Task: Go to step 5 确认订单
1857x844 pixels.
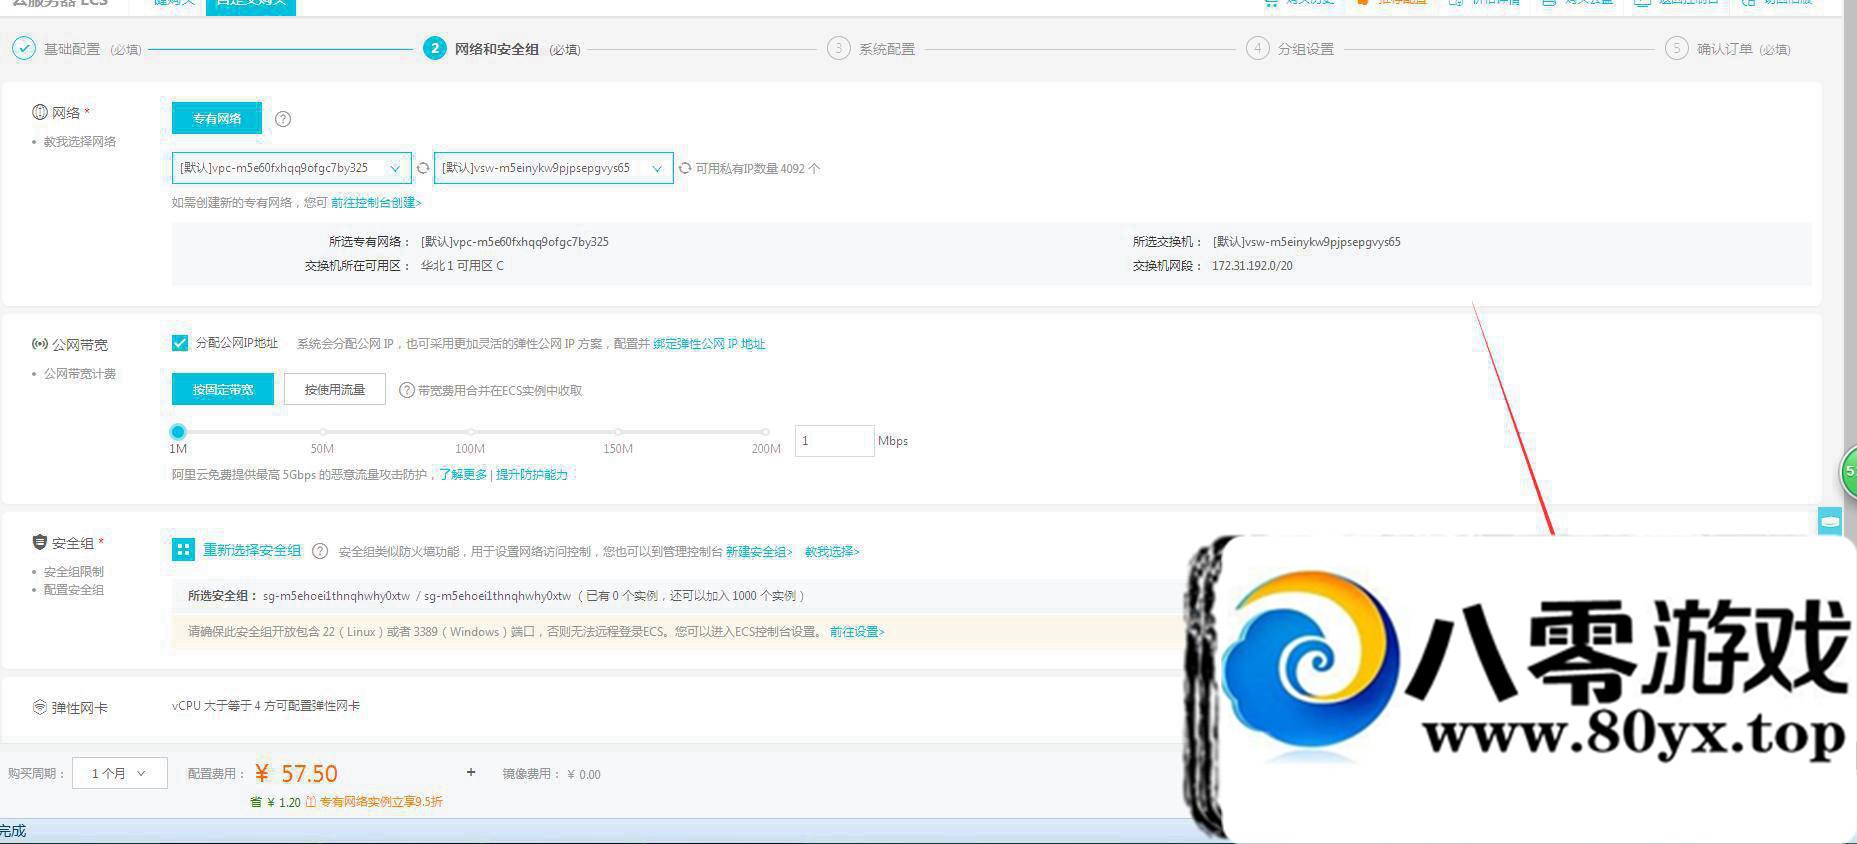Action: [x=1727, y=48]
